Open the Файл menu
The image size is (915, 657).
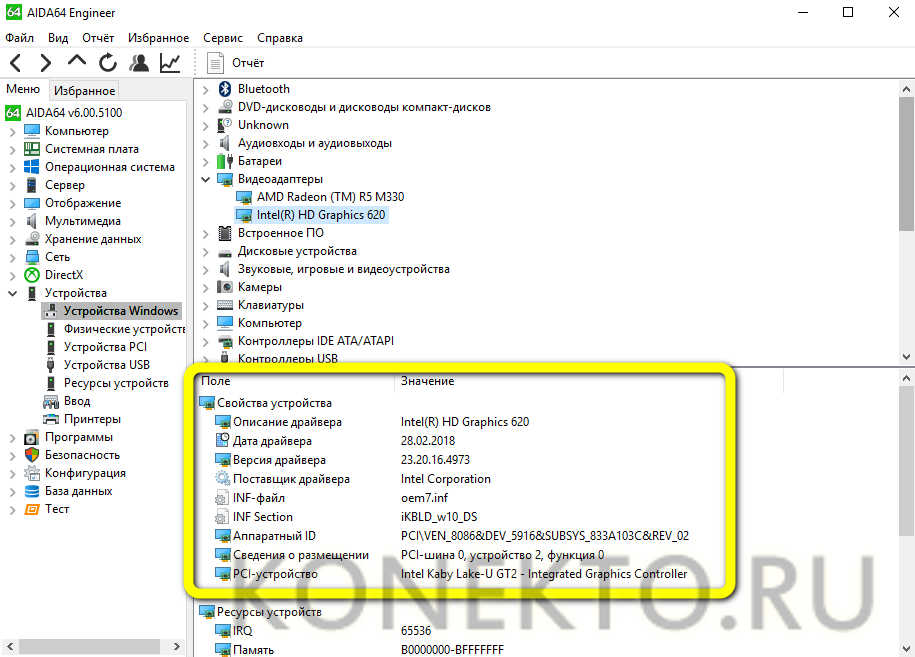tap(19, 38)
